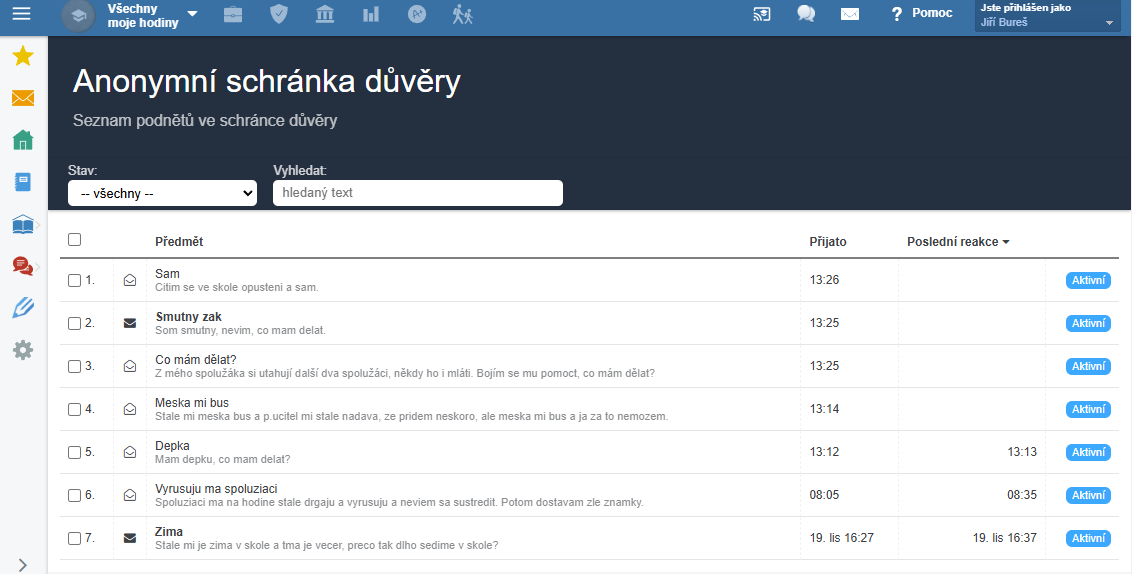The image size is (1132, 574).
Task: Toggle the select-all checkbox in header
Action: click(x=74, y=240)
